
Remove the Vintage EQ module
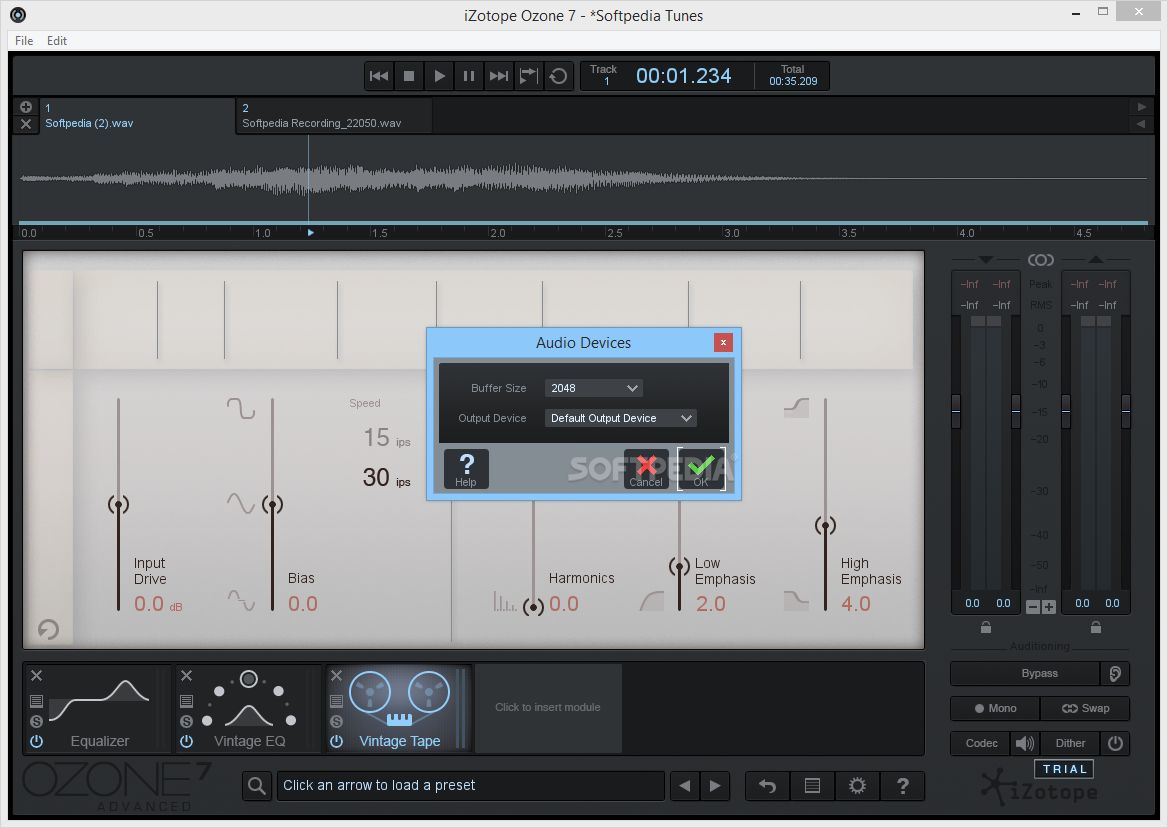click(186, 675)
